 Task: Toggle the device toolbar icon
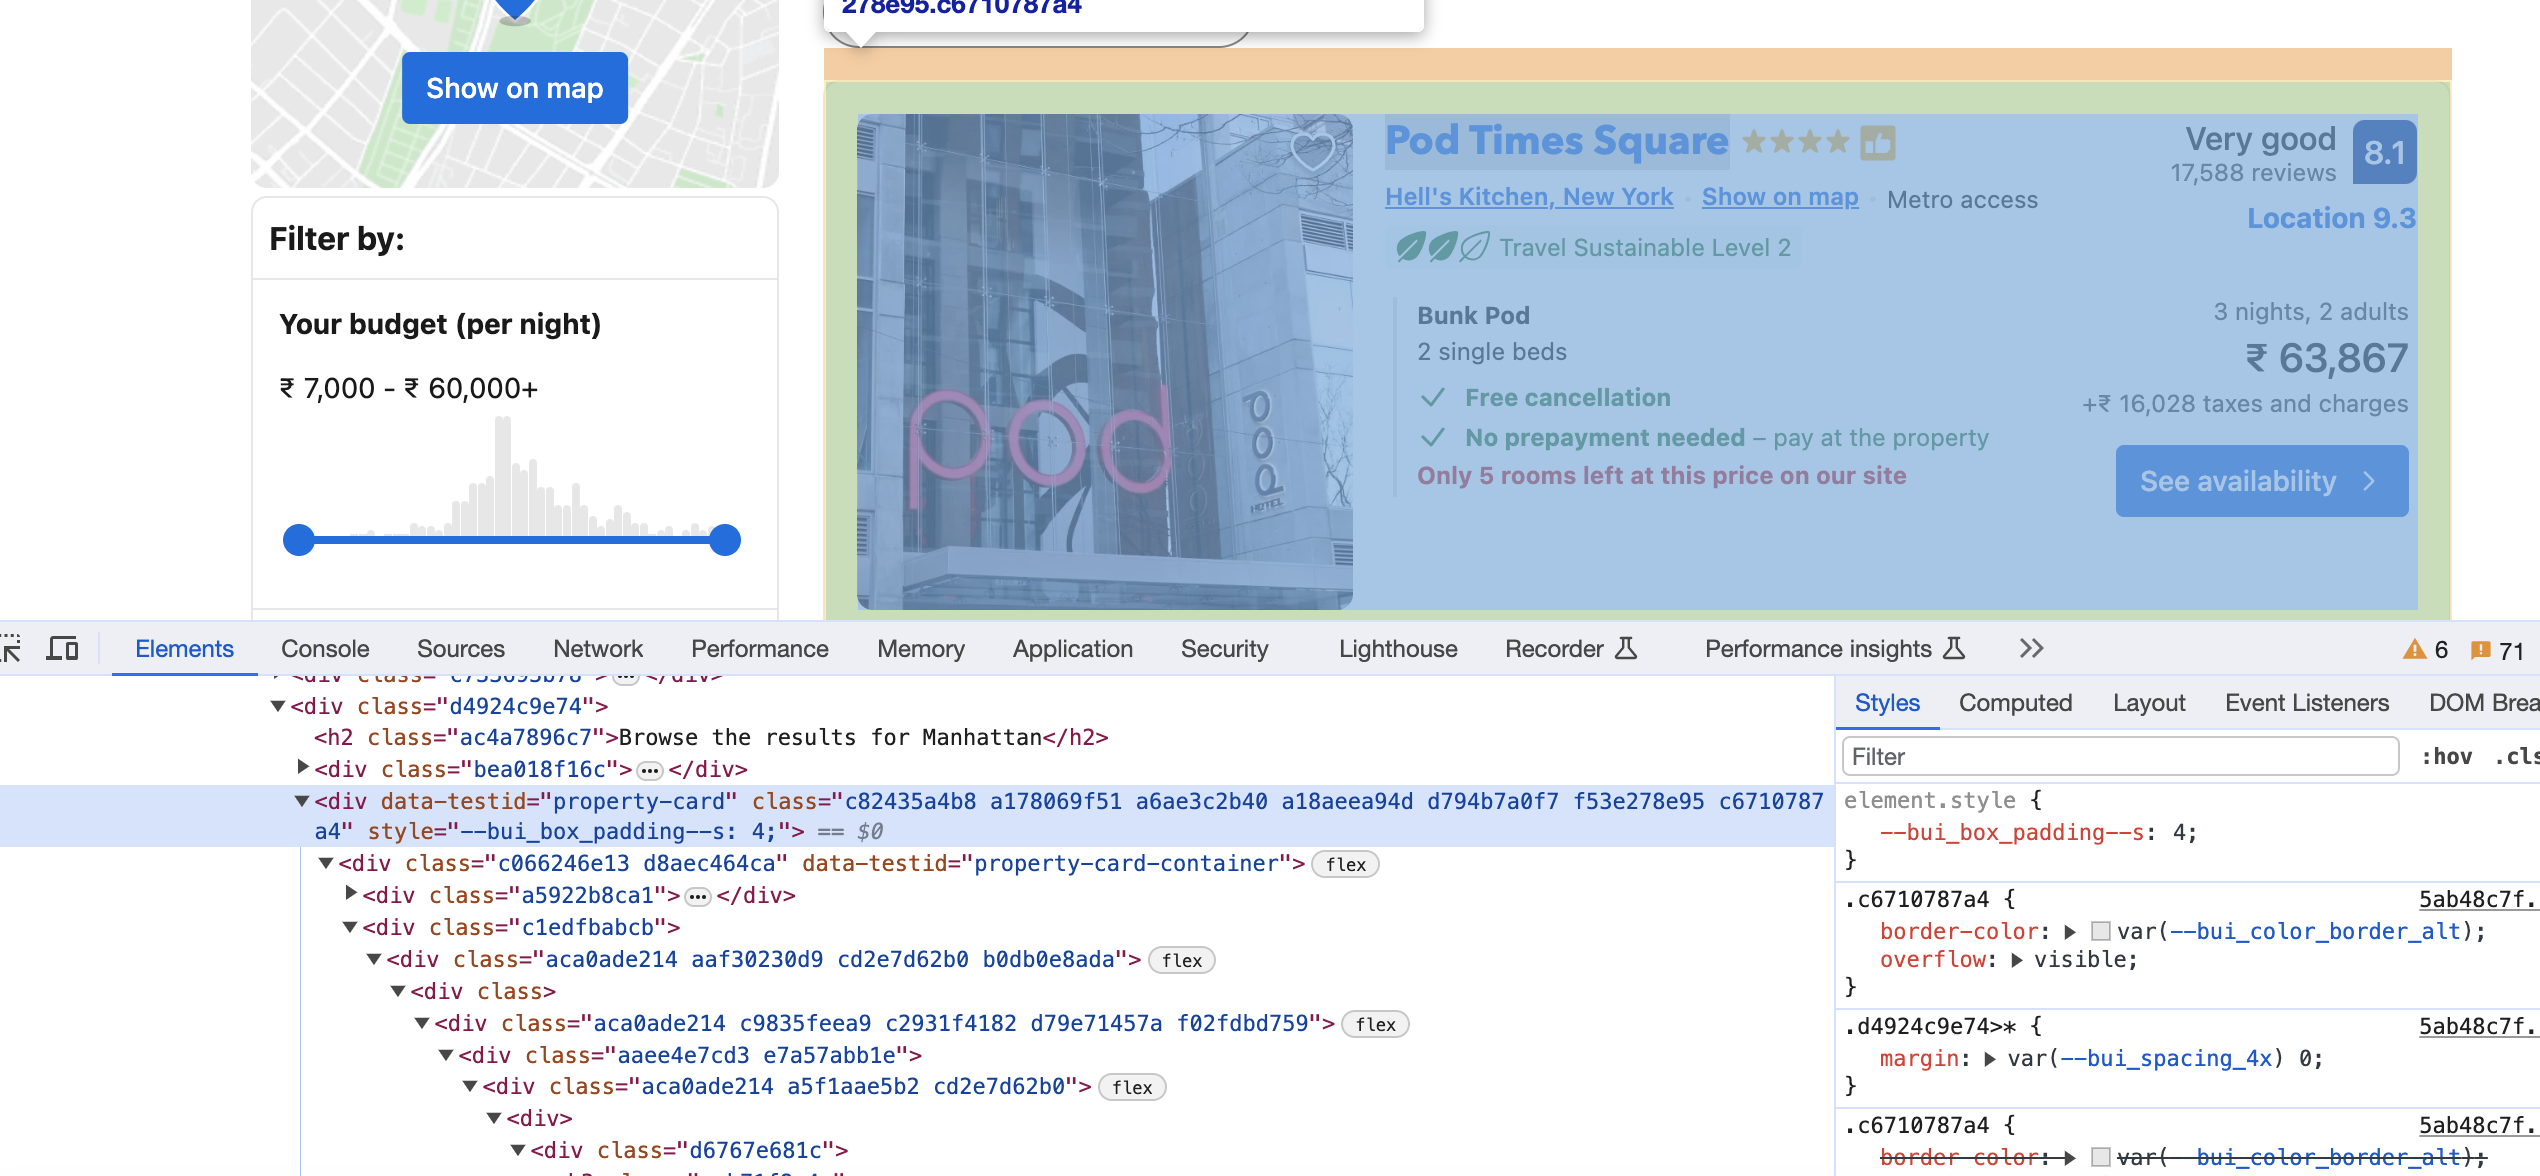click(62, 649)
